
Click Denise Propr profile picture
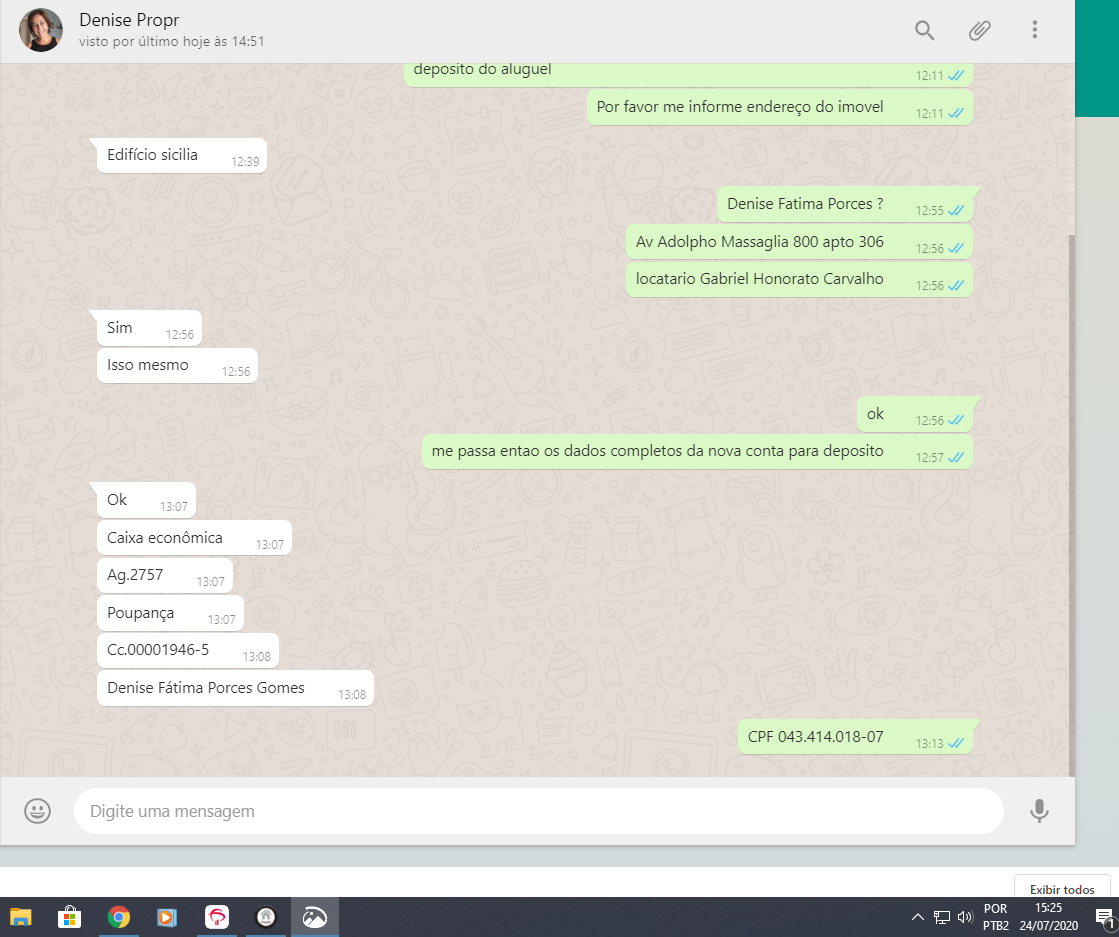pyautogui.click(x=41, y=30)
